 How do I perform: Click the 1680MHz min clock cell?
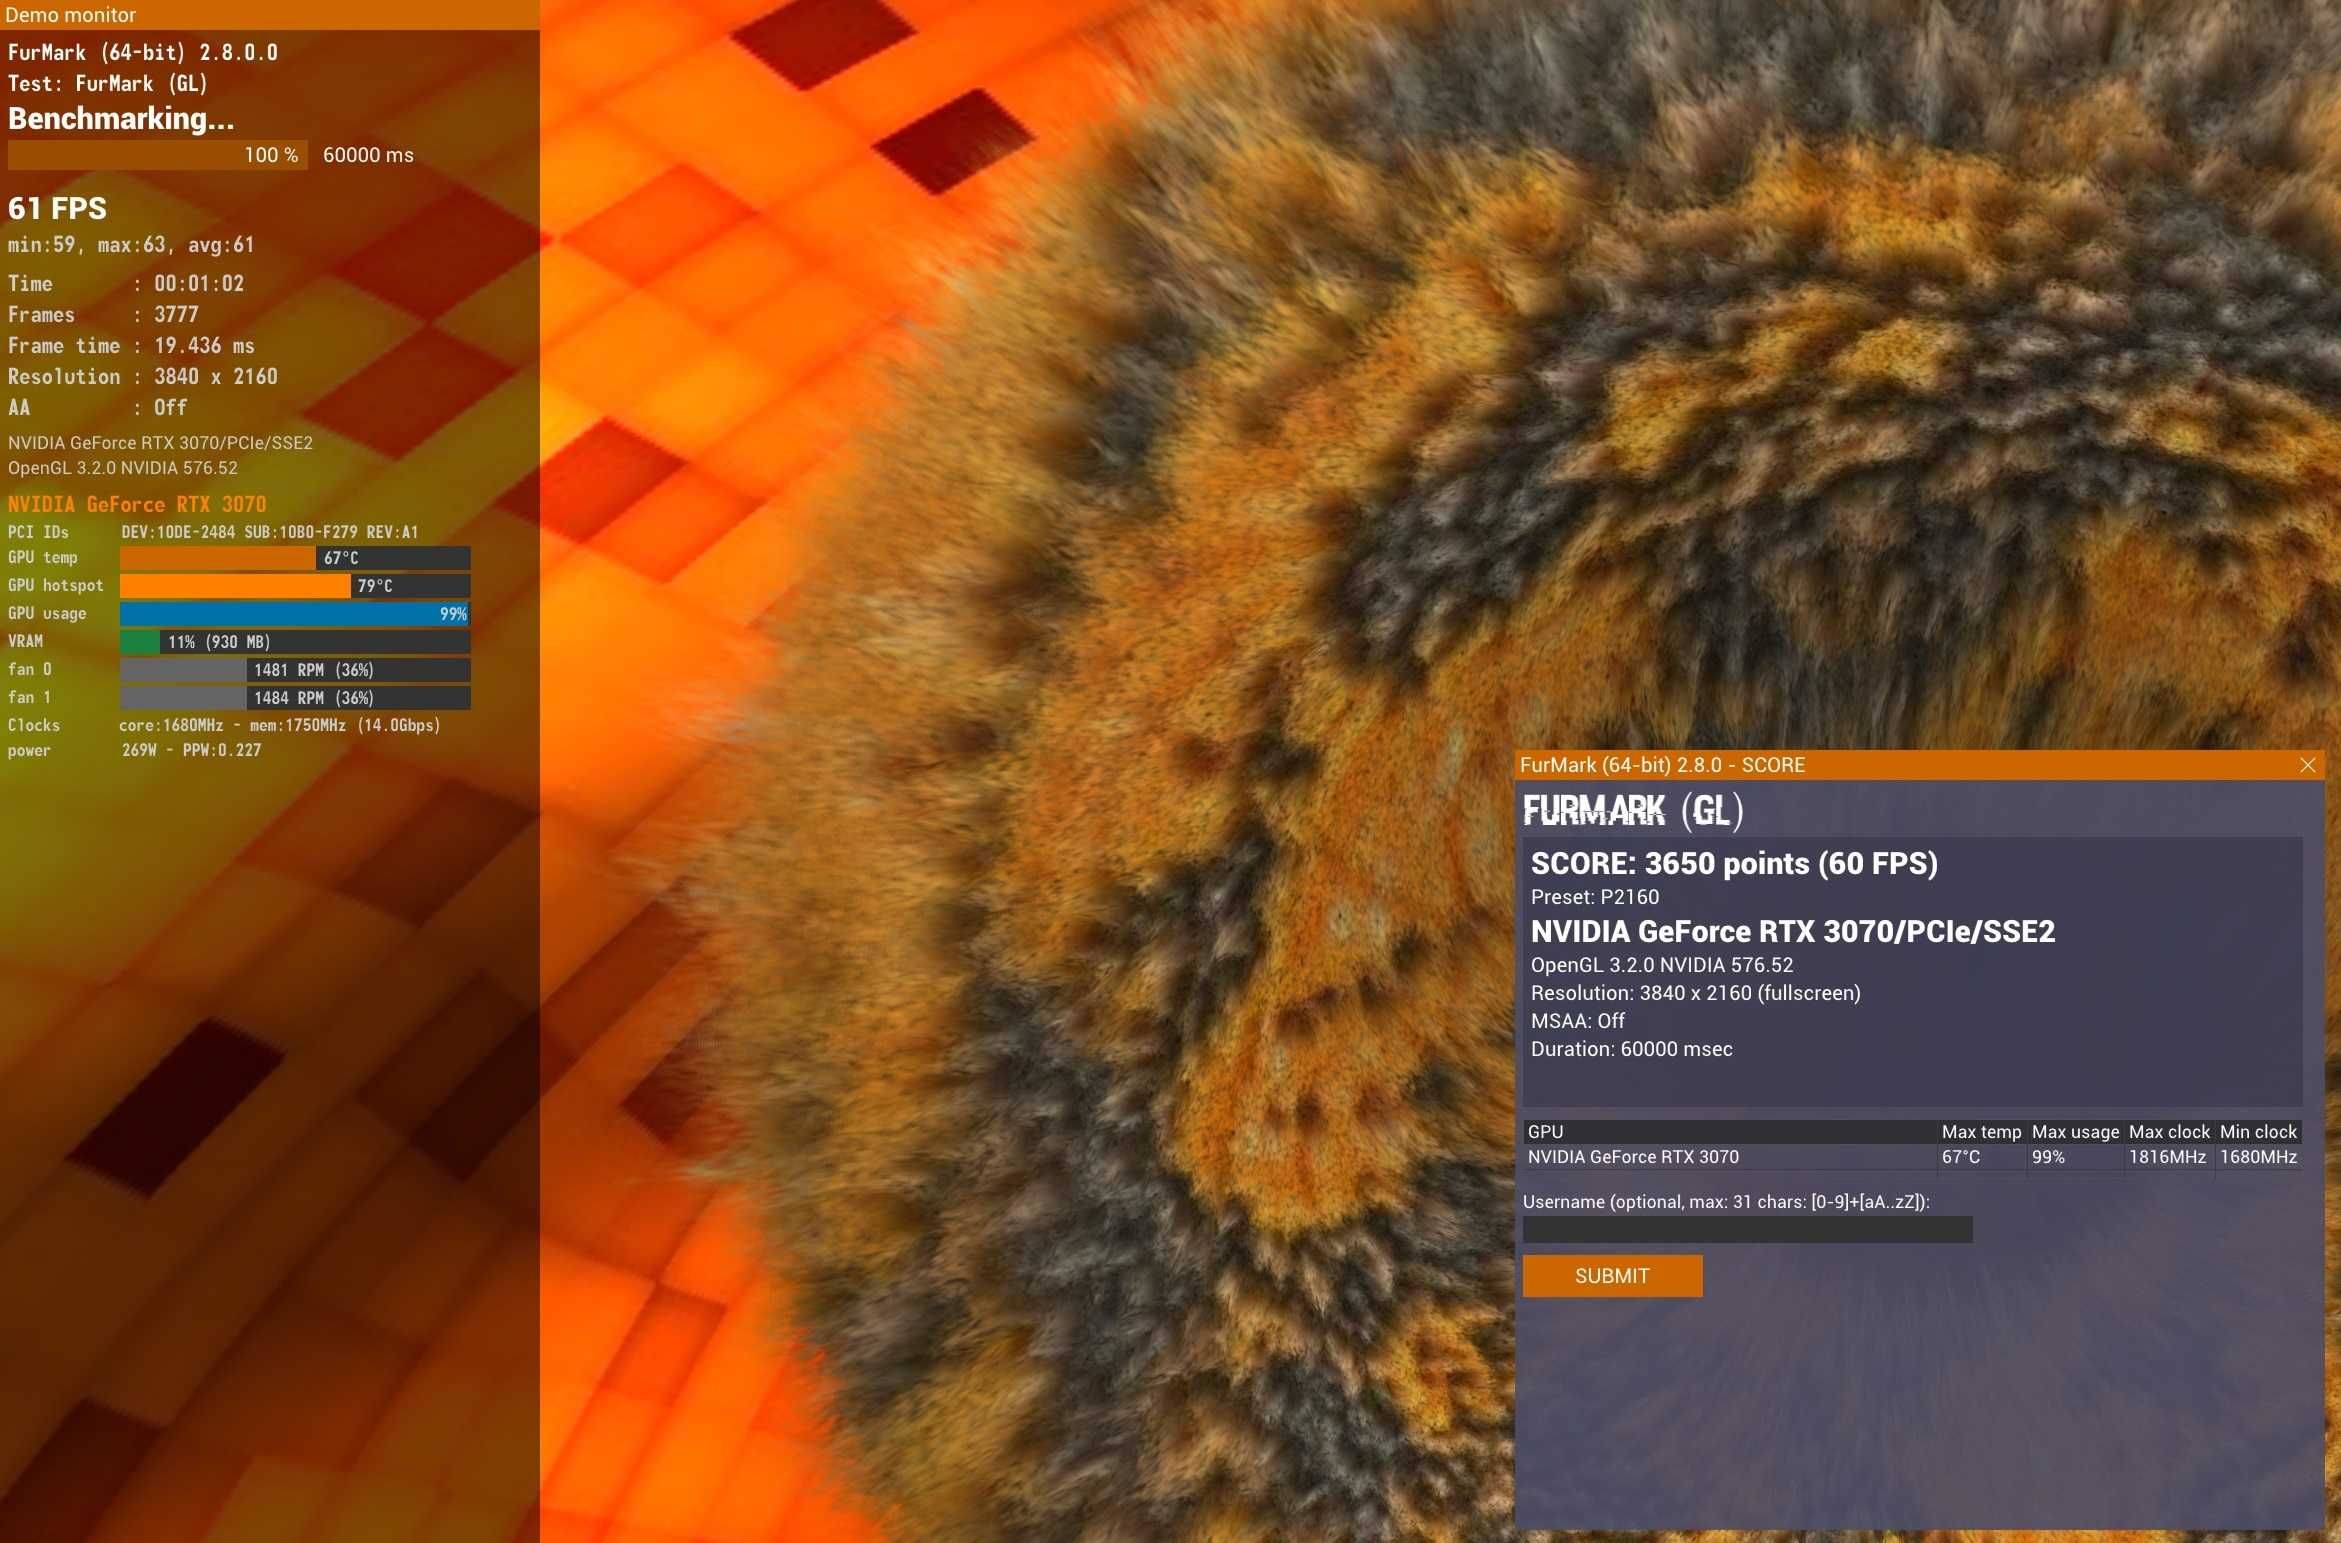click(2259, 1157)
